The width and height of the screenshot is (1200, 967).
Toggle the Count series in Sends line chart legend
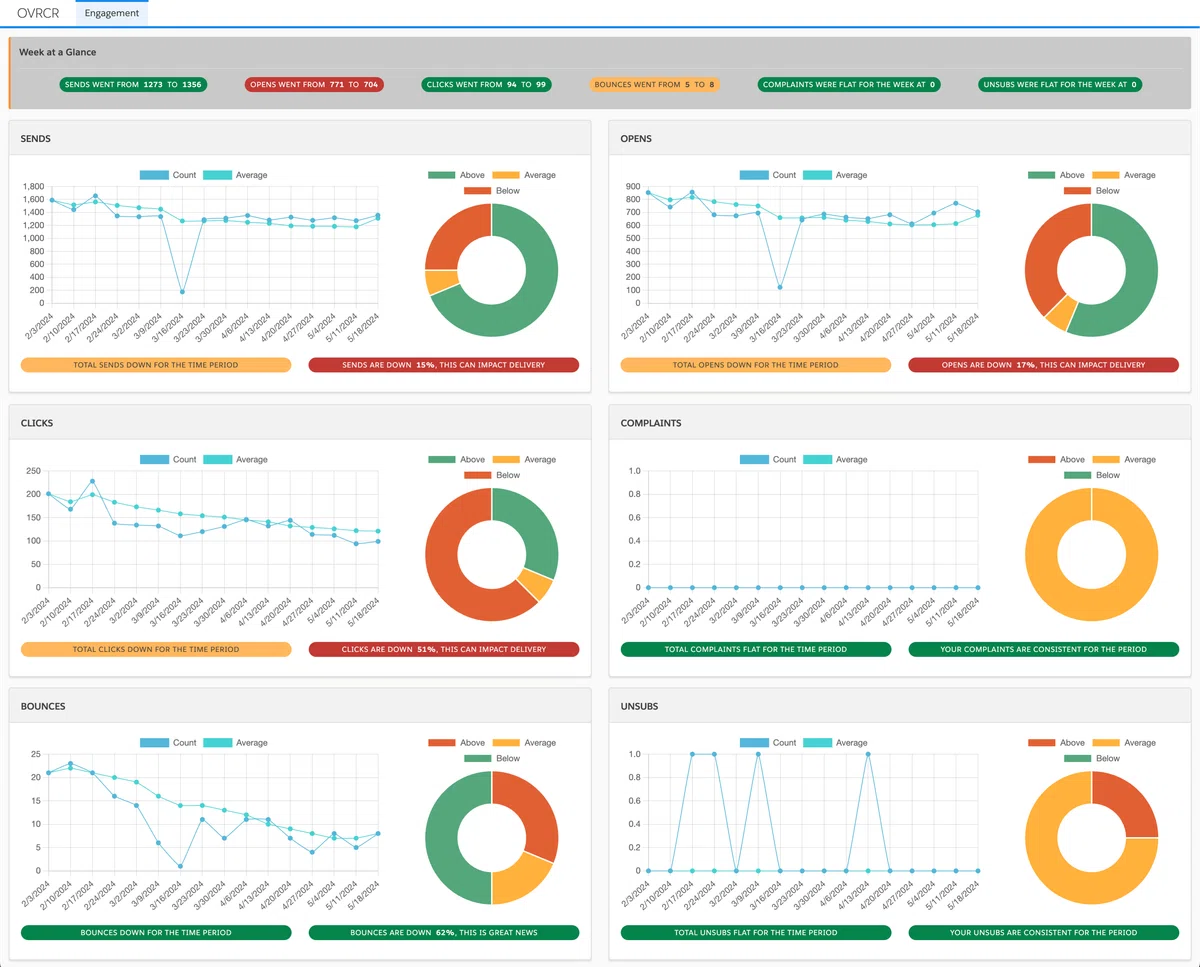[168, 175]
